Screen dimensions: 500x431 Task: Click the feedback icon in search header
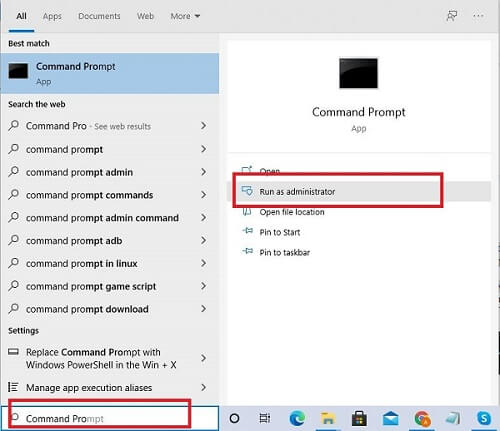click(452, 16)
